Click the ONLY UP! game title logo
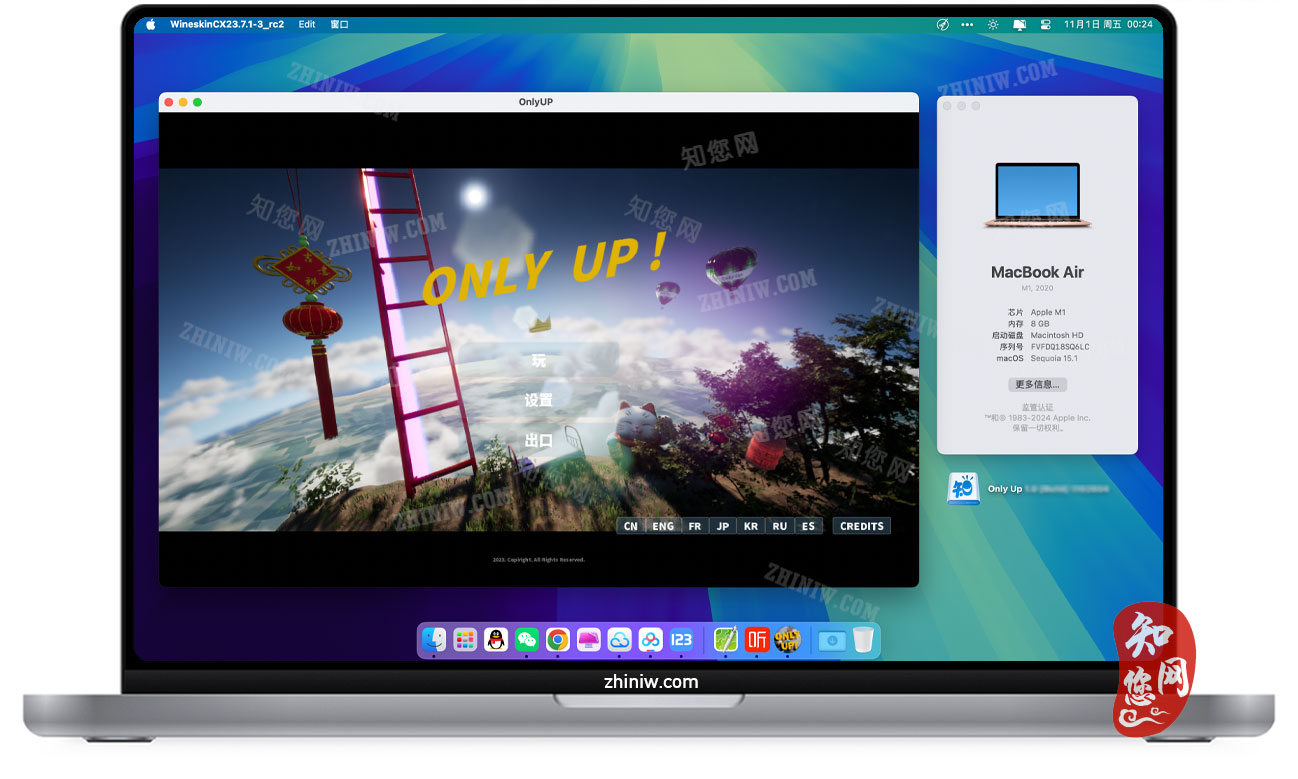The height and width of the screenshot is (779, 1298). click(545, 268)
